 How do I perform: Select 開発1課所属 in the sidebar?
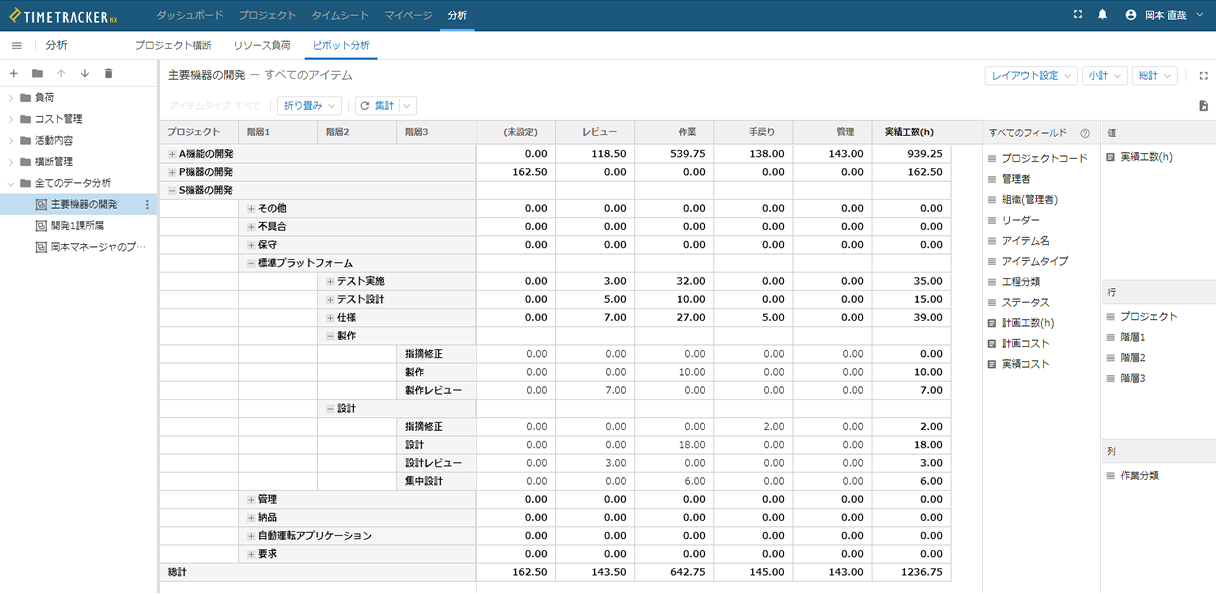click(83, 226)
